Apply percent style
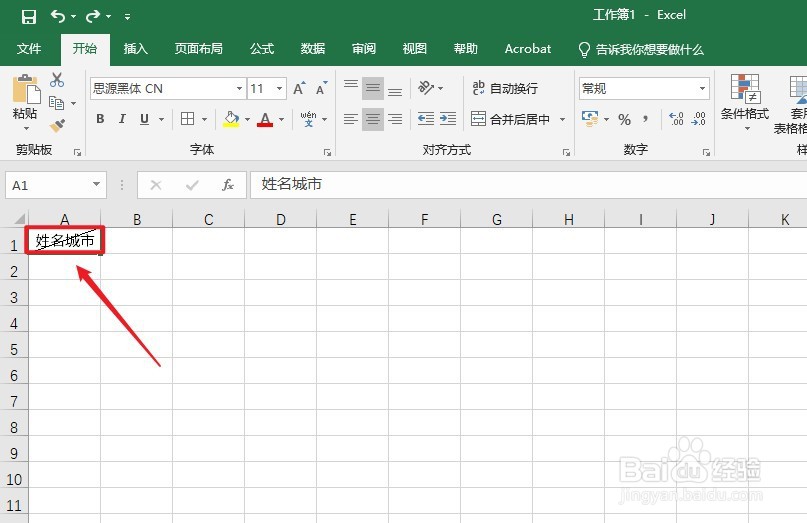Screen dimensions: 807x523 (625, 119)
